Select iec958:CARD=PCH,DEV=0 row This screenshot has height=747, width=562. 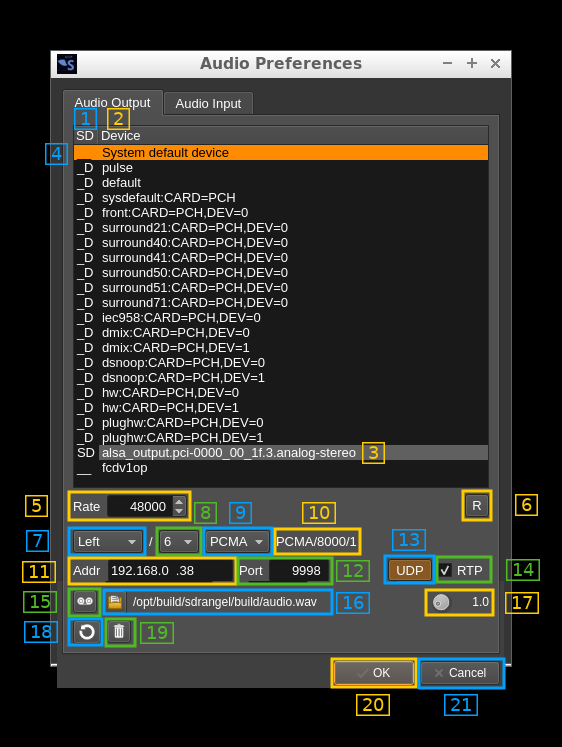click(281, 318)
